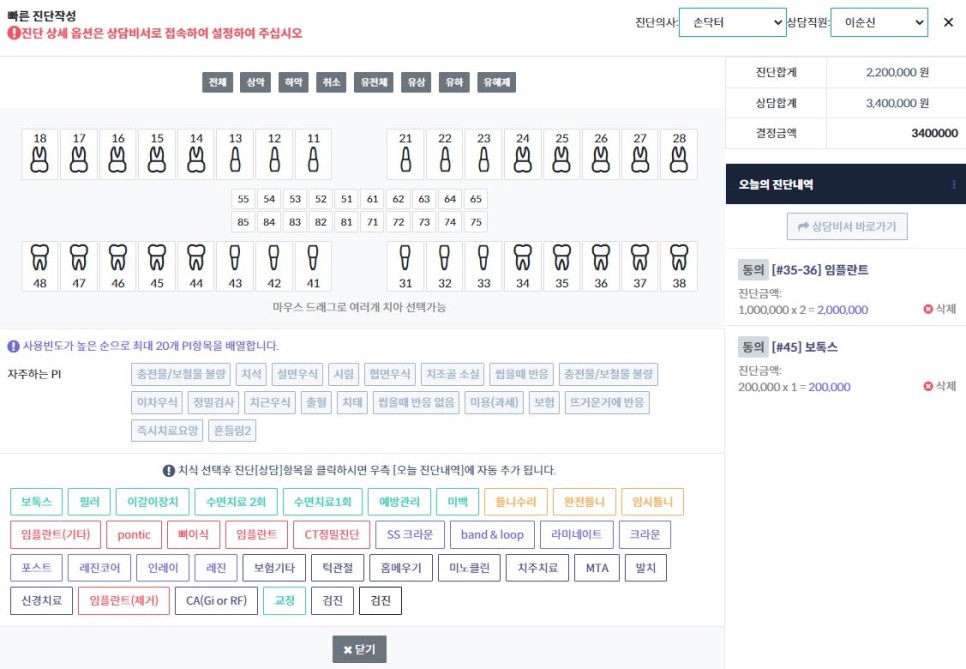The height and width of the screenshot is (669, 966).
Task: Select lower tooth 46 icon
Action: pyautogui.click(x=118, y=266)
